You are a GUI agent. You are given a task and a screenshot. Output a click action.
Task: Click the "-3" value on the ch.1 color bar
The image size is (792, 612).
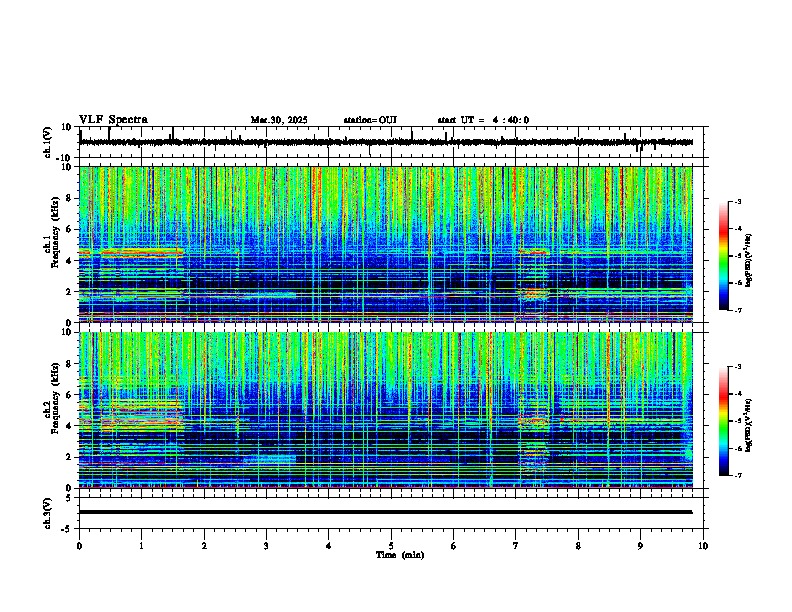point(738,202)
